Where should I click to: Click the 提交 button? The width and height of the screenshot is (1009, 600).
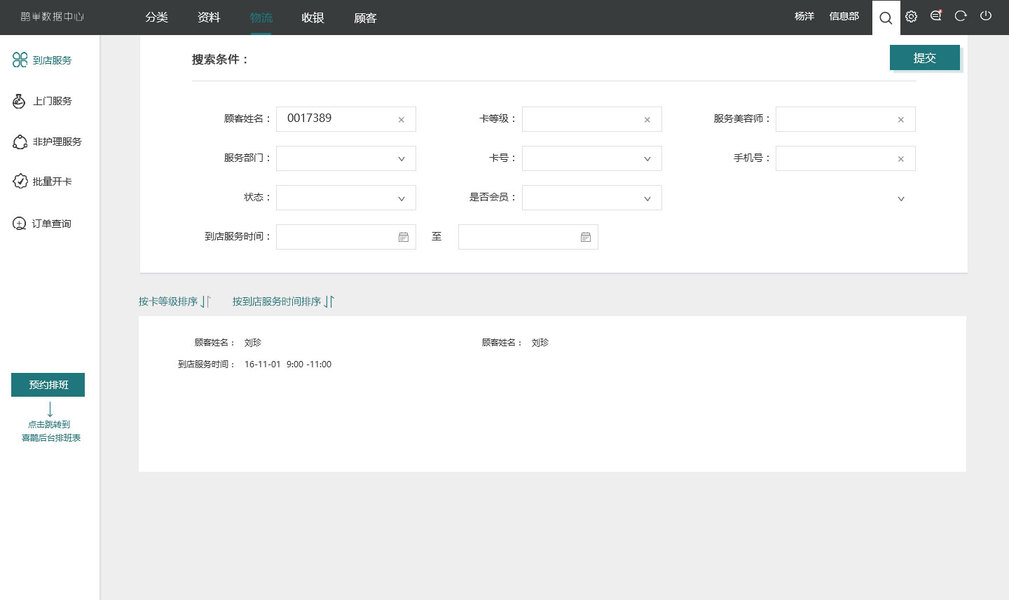[x=925, y=58]
